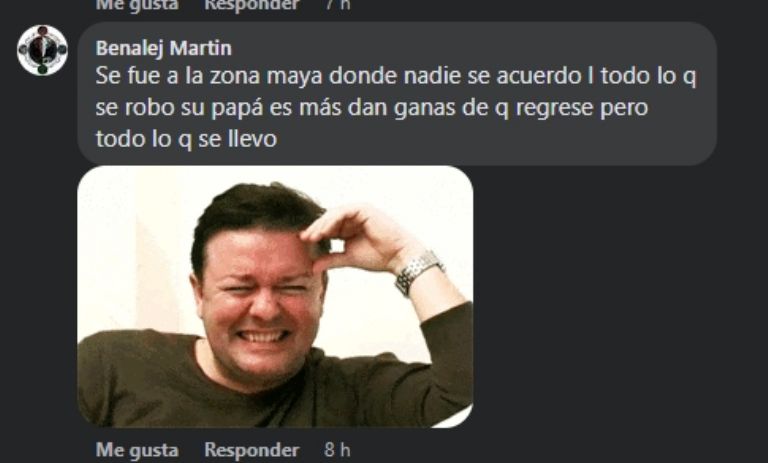Click the man's face in the image
The image size is (768, 463).
[x=260, y=299]
